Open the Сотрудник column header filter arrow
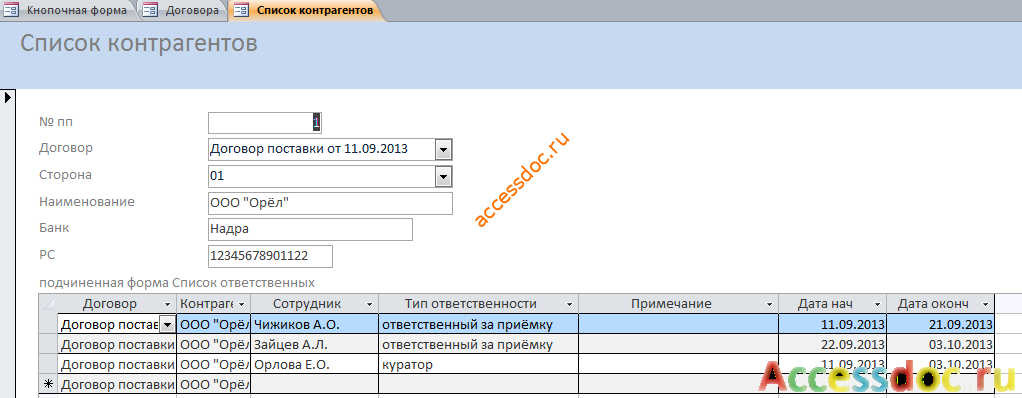This screenshot has width=1022, height=398. click(x=370, y=305)
